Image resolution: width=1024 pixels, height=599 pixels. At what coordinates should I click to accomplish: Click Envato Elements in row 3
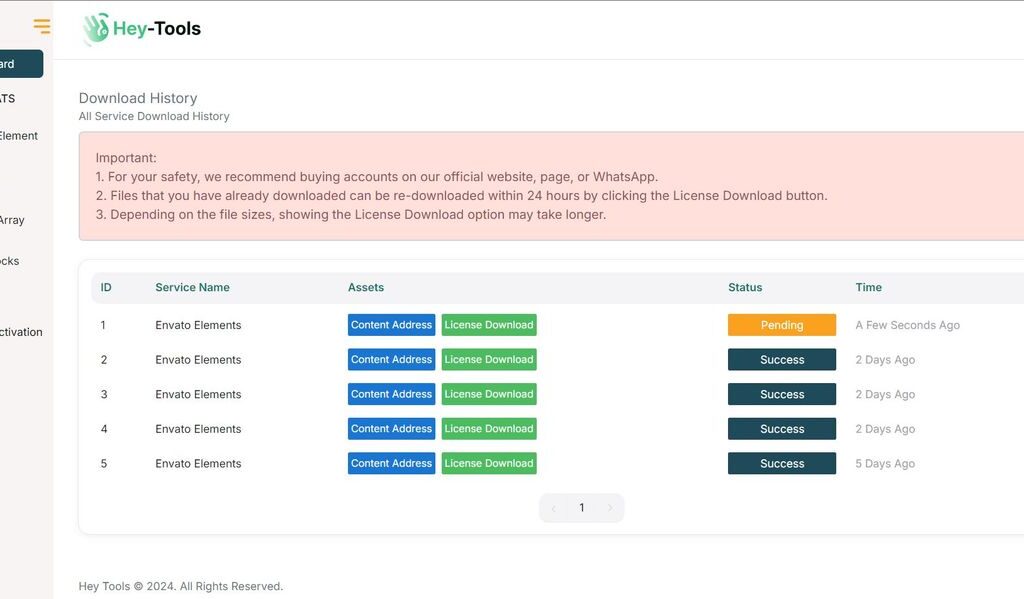point(198,395)
